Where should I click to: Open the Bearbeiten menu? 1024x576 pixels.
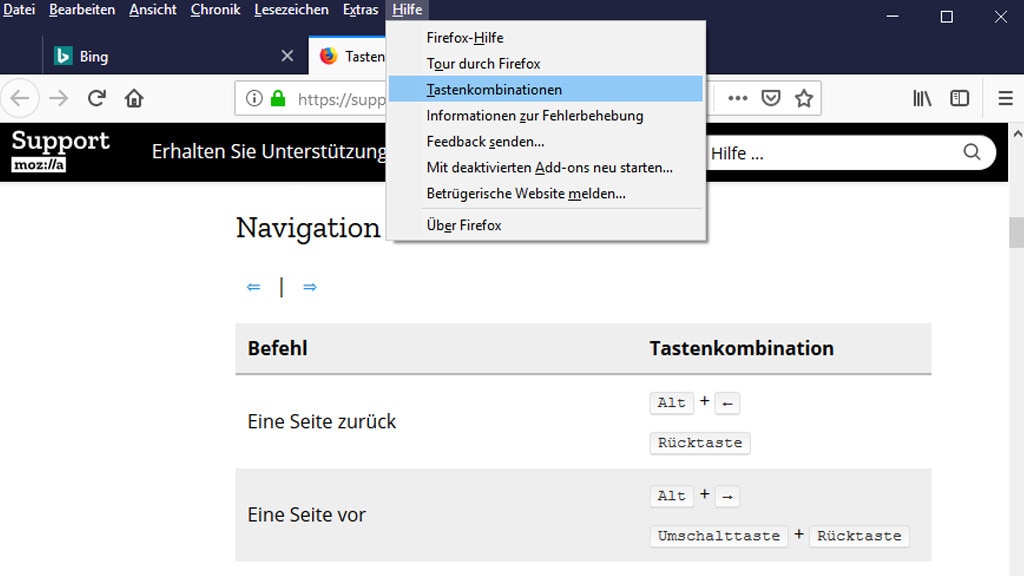click(x=82, y=10)
